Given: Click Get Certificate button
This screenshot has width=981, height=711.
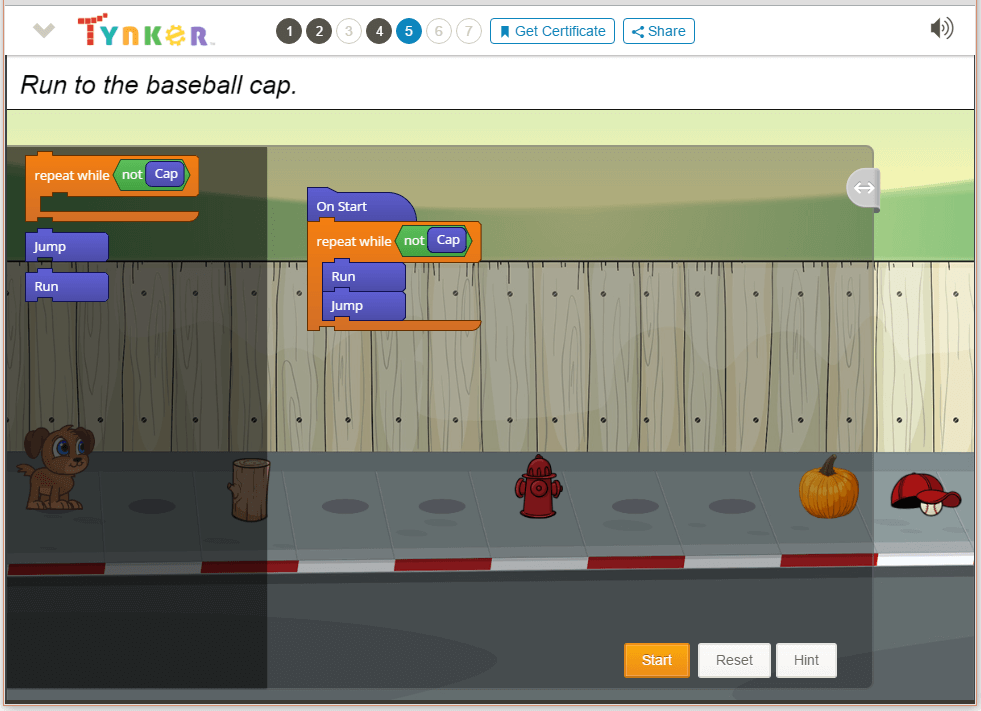Looking at the screenshot, I should (x=552, y=31).
